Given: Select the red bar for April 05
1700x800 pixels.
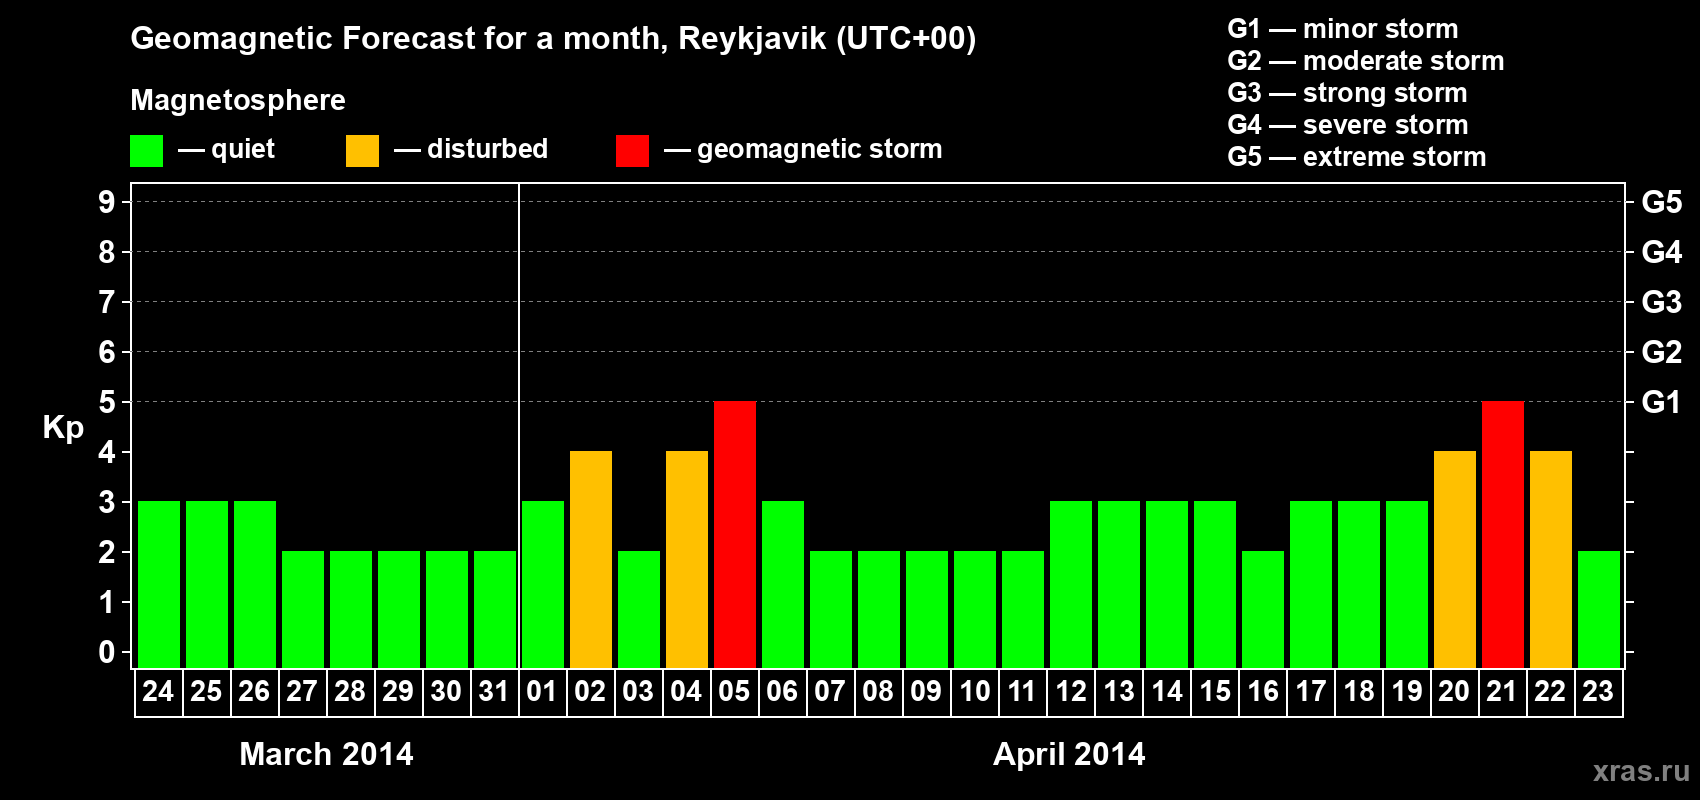Looking at the screenshot, I should tap(735, 534).
